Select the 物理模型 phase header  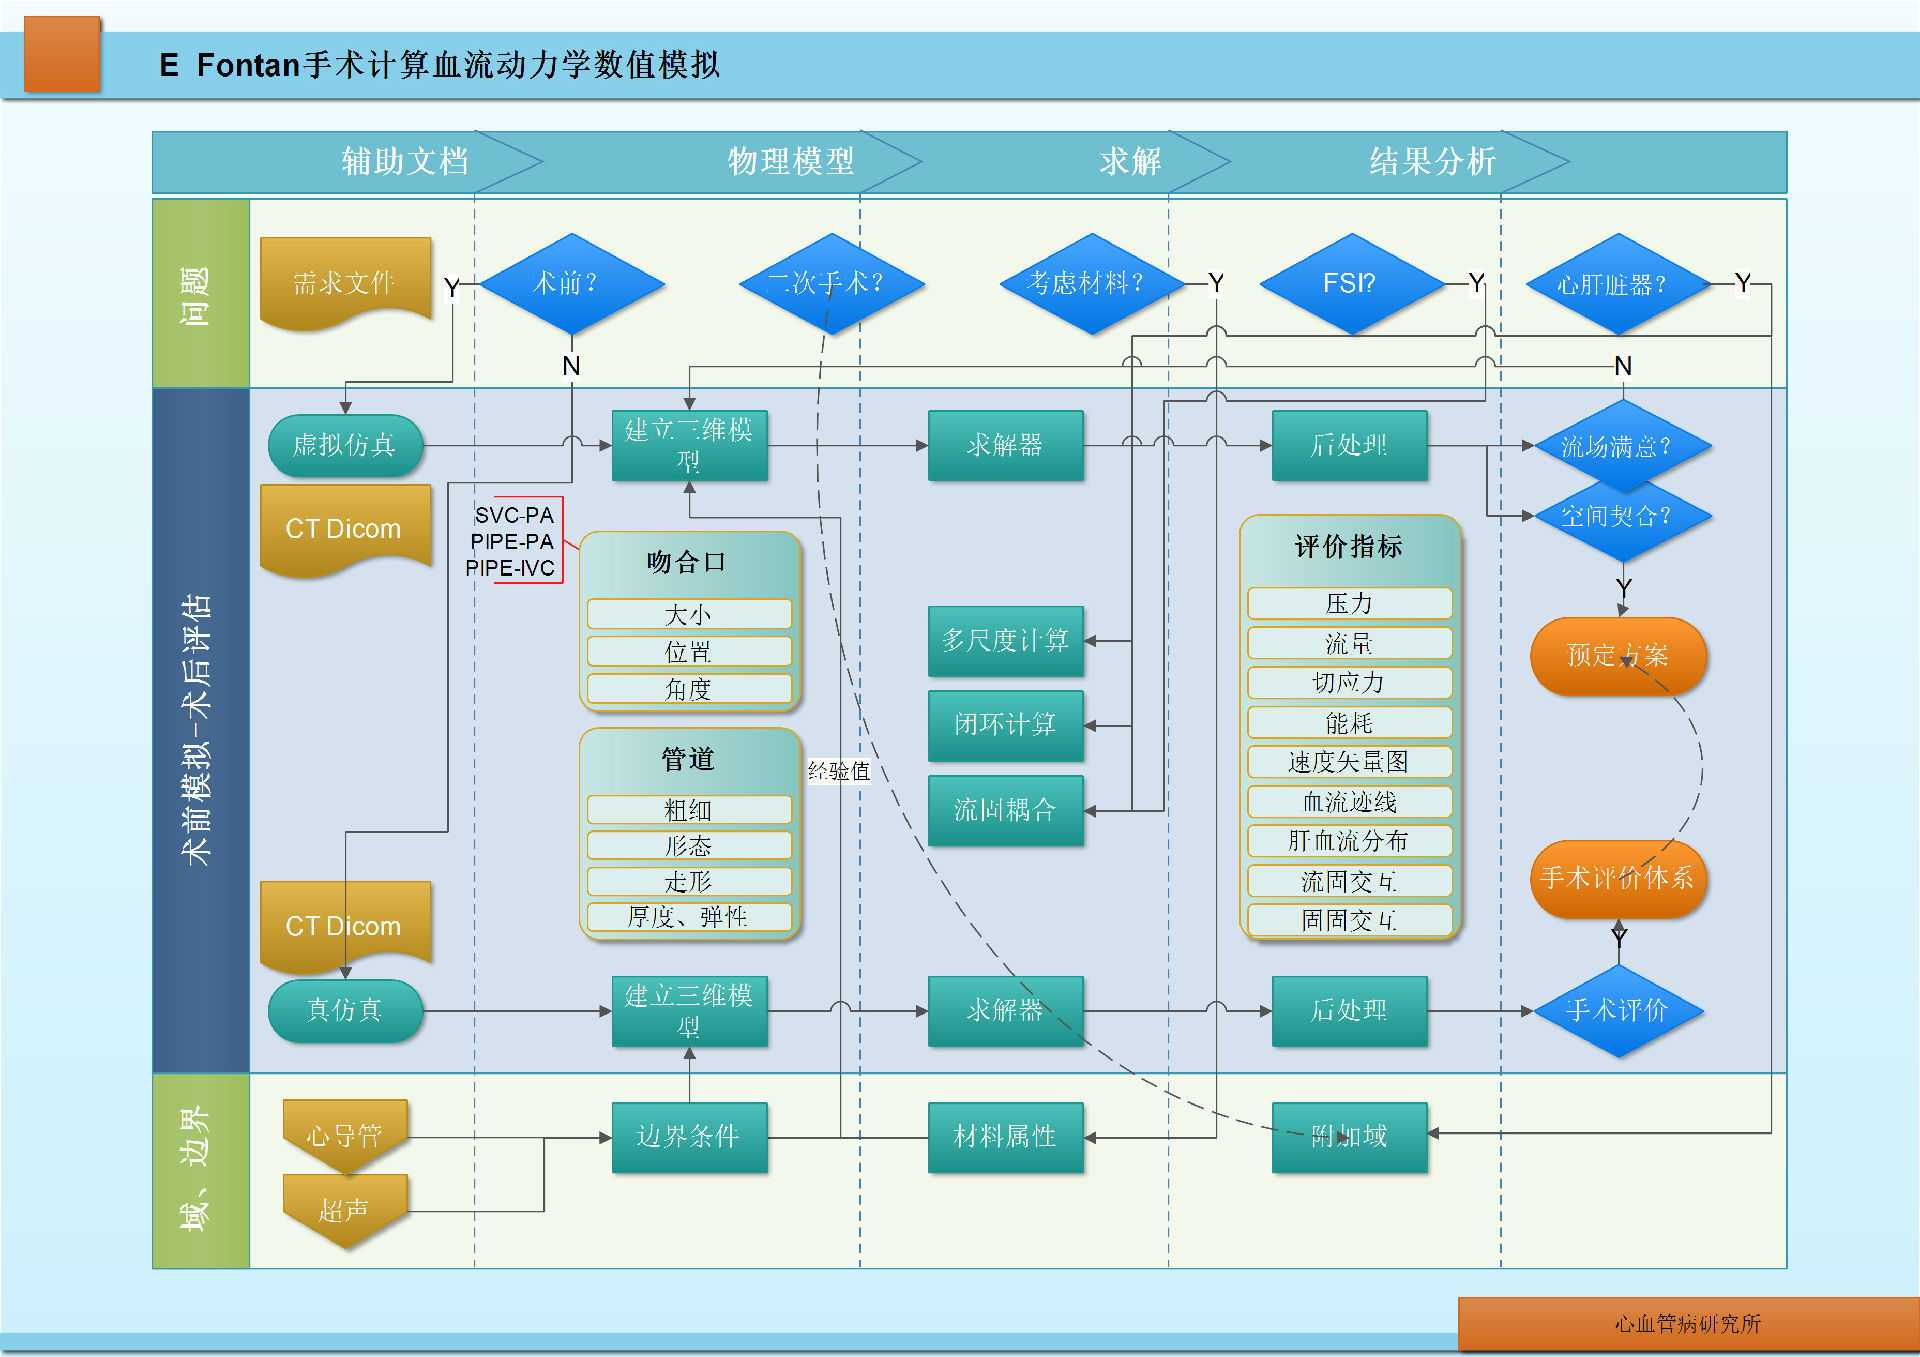click(791, 161)
